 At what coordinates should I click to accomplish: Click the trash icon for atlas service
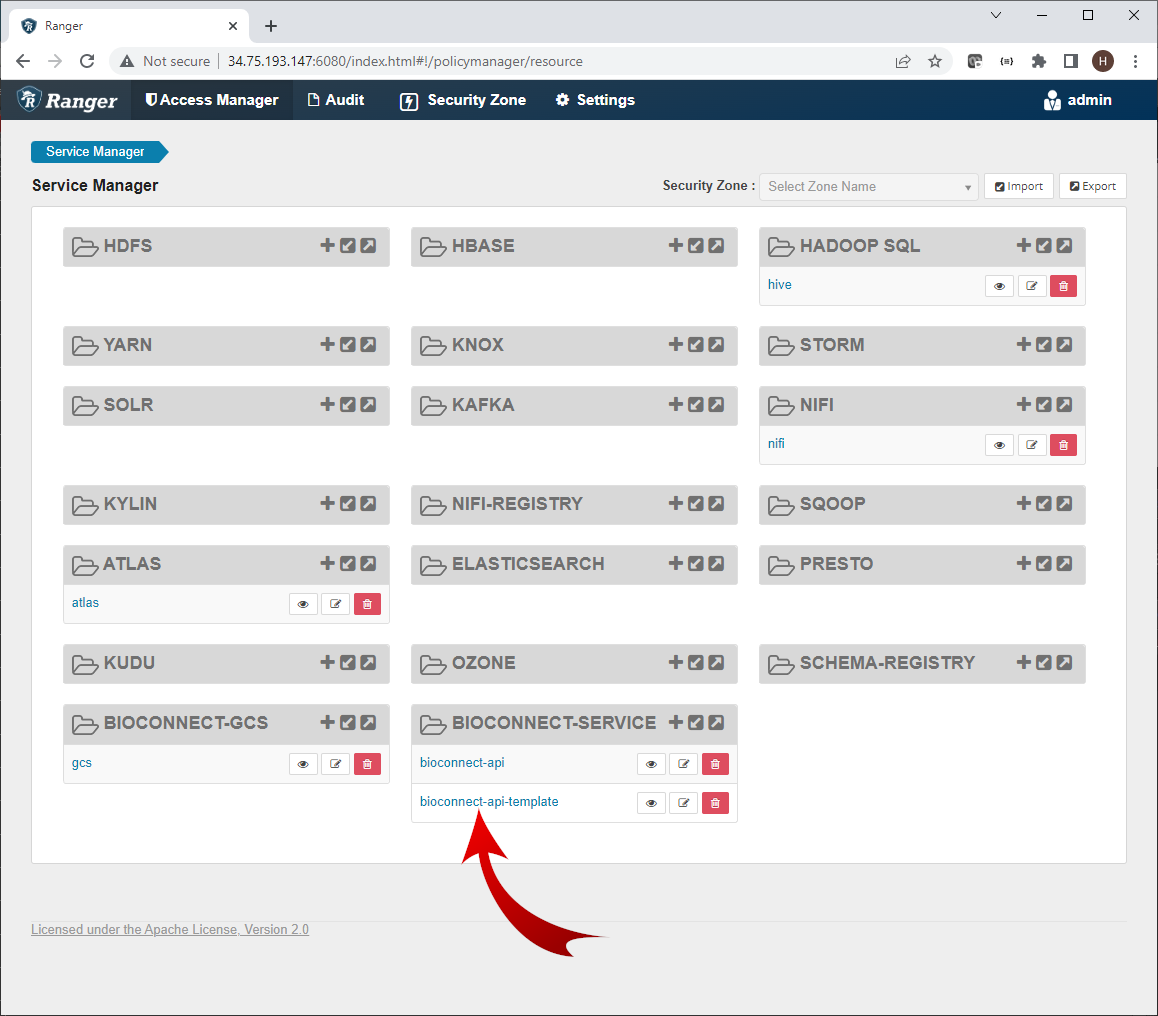coord(367,604)
